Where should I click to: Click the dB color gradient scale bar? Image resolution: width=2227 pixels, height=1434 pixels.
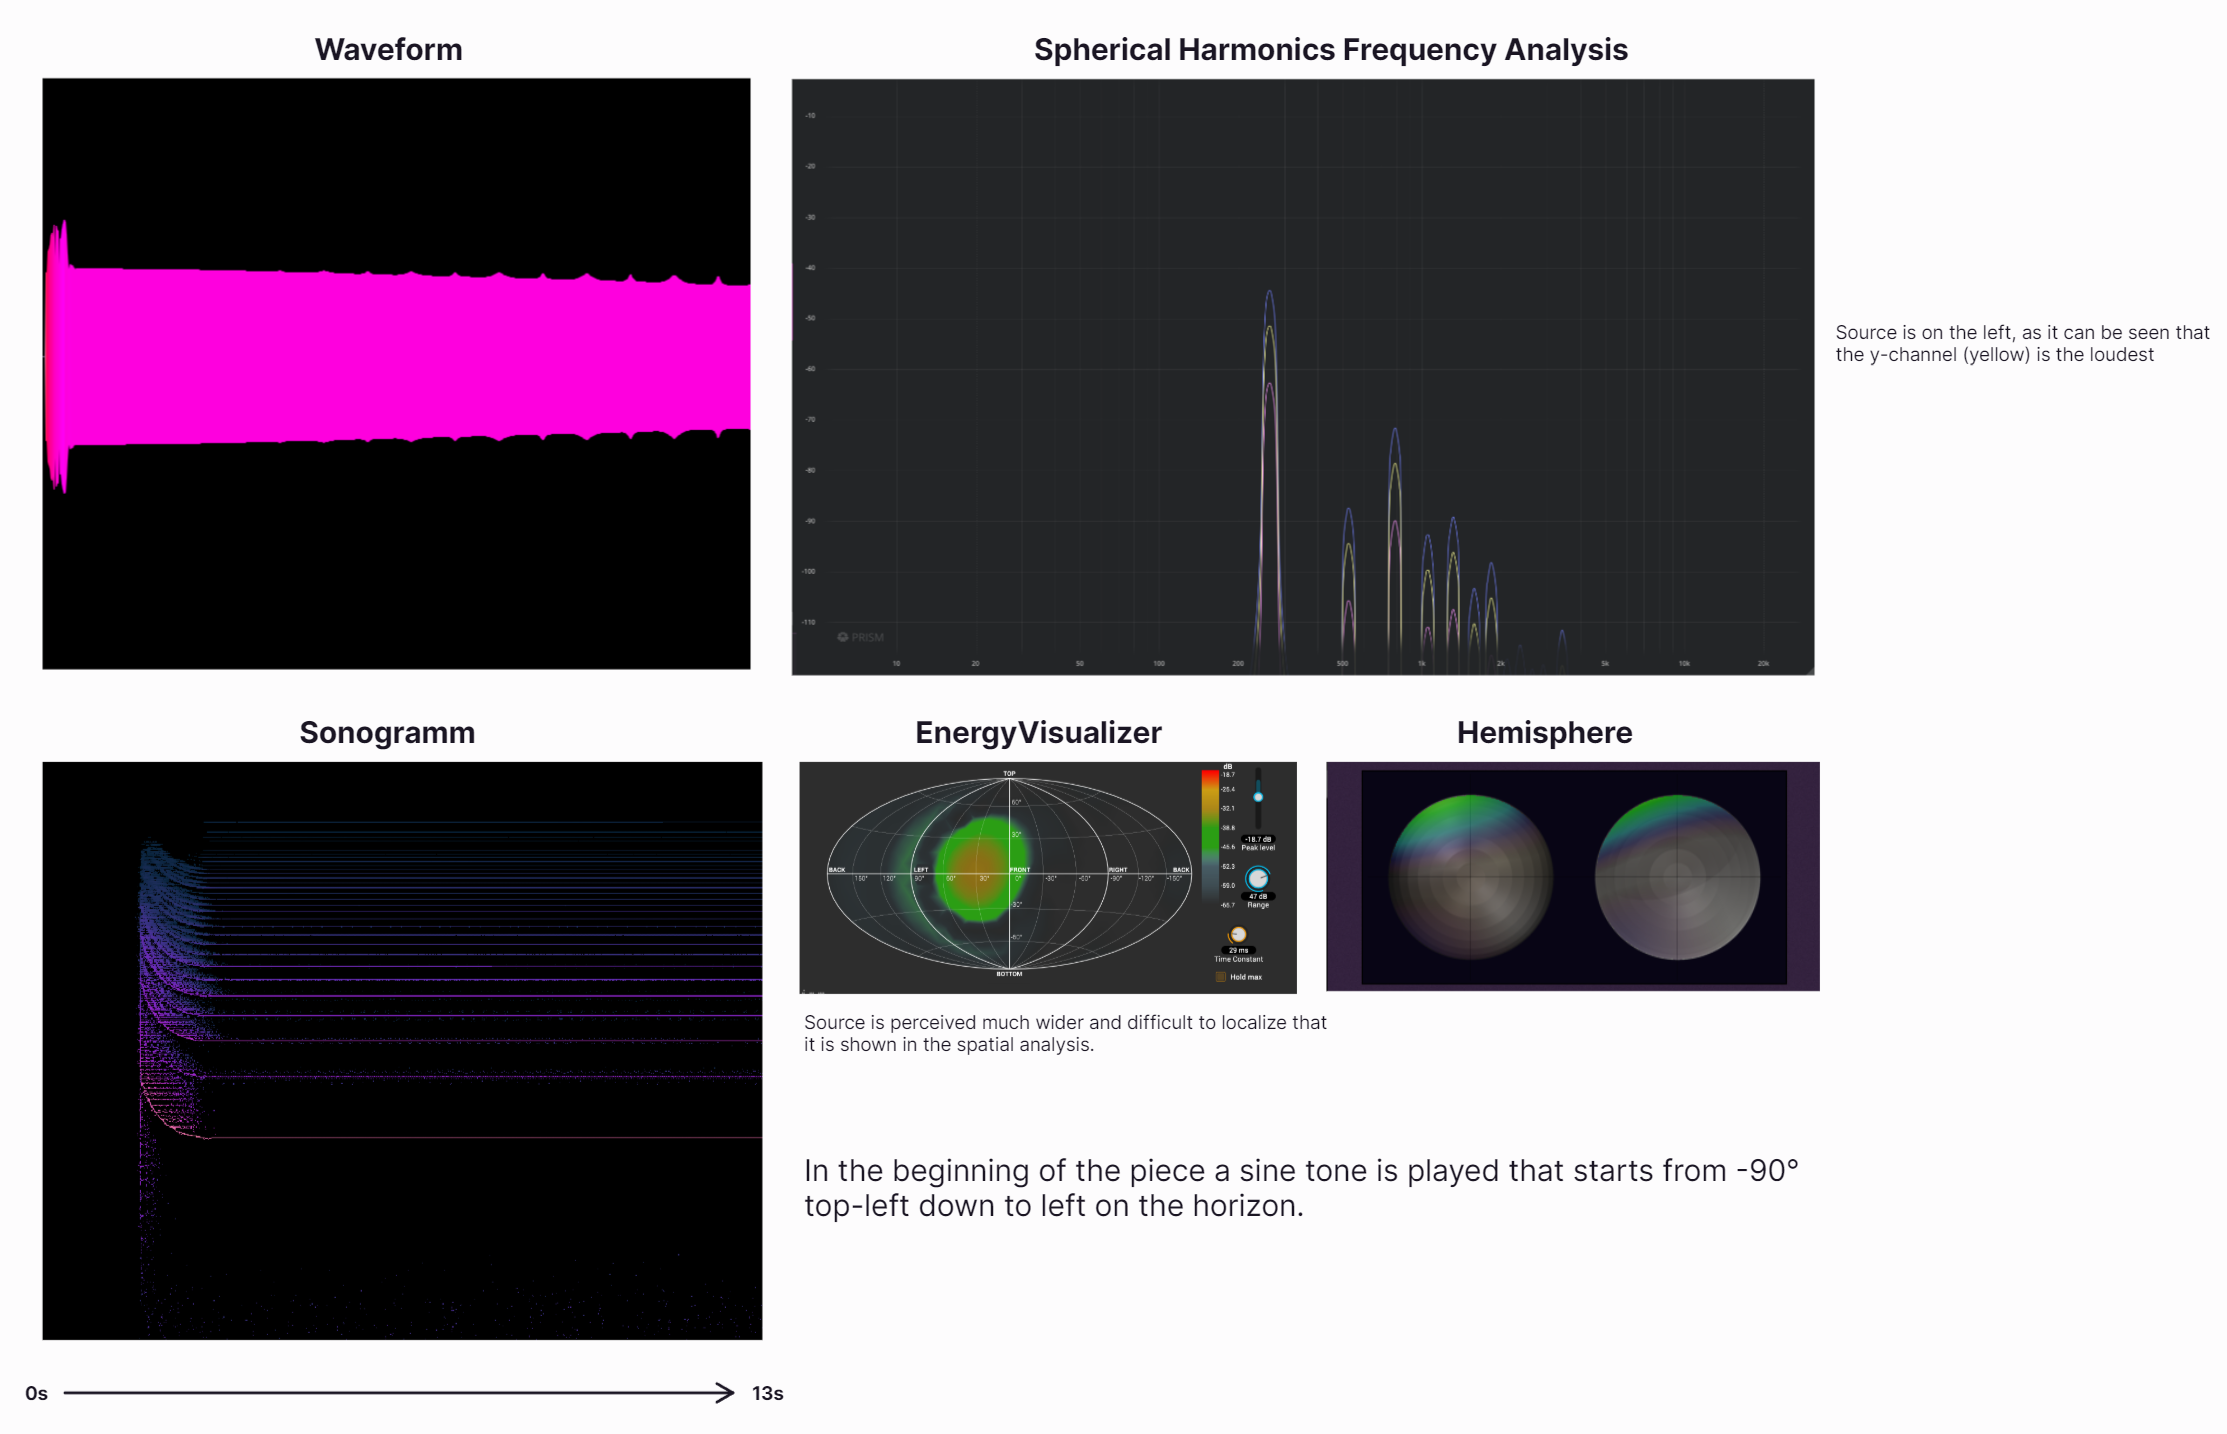1210,835
